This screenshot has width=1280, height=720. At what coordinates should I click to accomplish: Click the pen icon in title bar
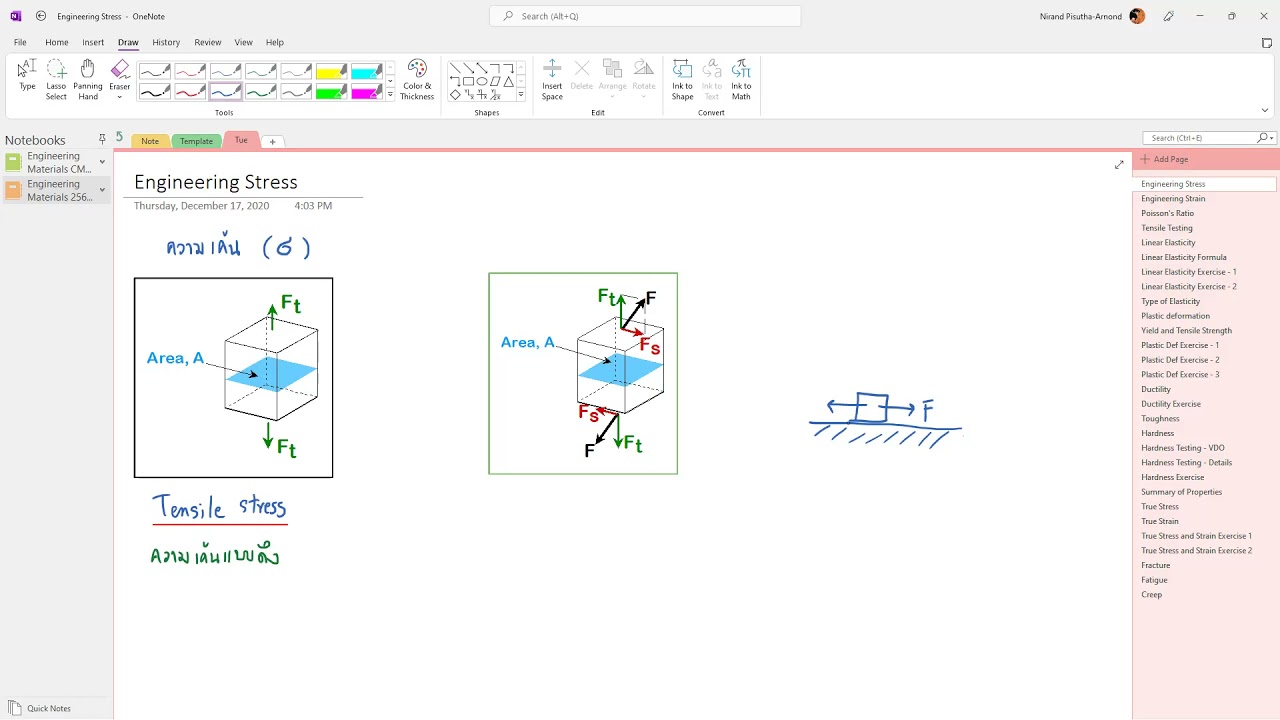click(x=1168, y=16)
